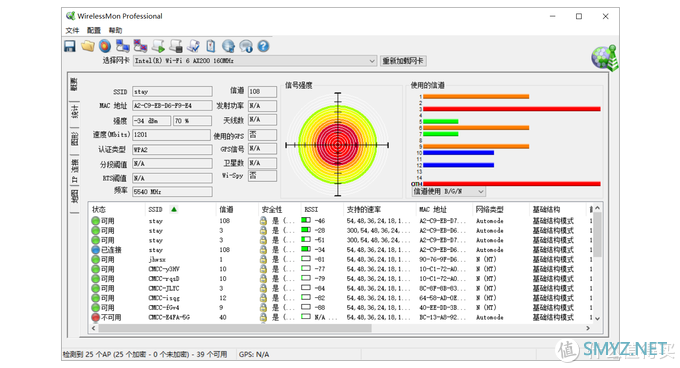Click the MAC 地址 field A2-C9-EB-D6-F9-E4
Image resolution: width=680 pixels, height=368 pixels.
pos(172,106)
